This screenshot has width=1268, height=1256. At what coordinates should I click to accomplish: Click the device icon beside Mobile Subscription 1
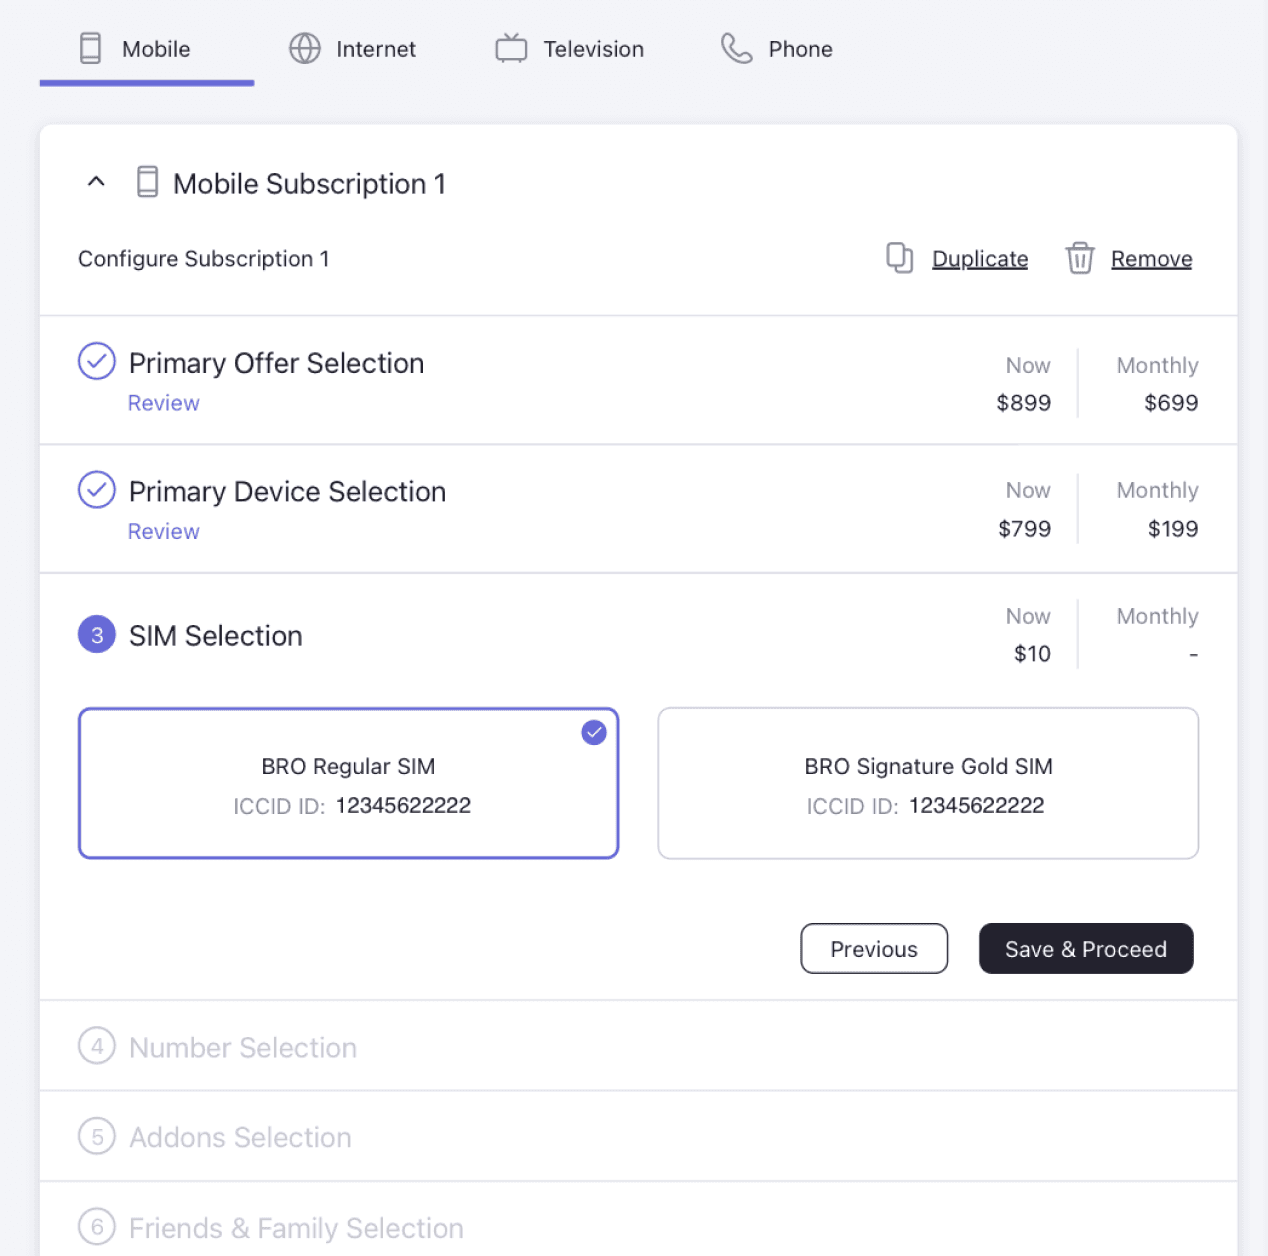[x=147, y=182]
